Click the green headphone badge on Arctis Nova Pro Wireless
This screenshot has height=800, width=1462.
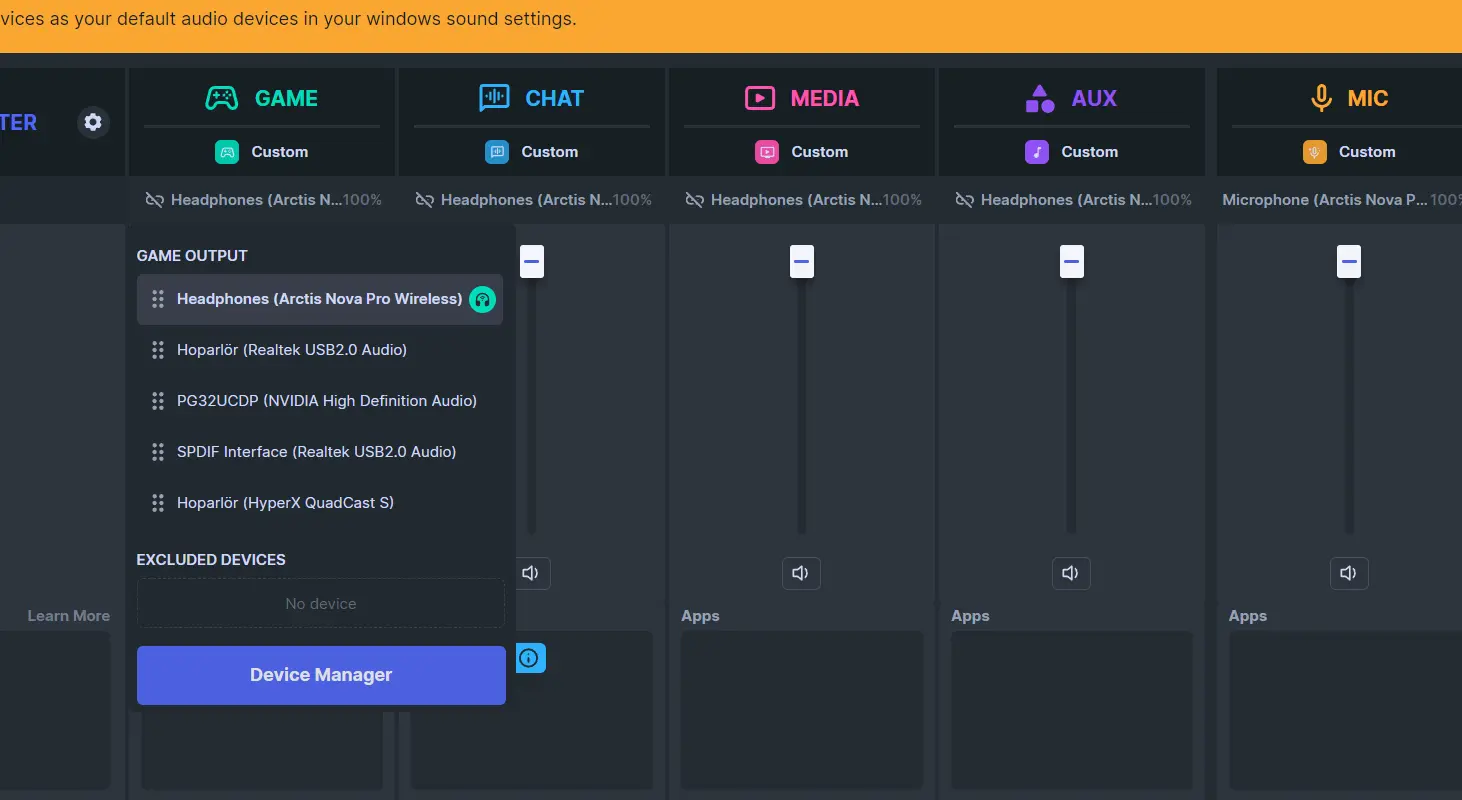483,299
